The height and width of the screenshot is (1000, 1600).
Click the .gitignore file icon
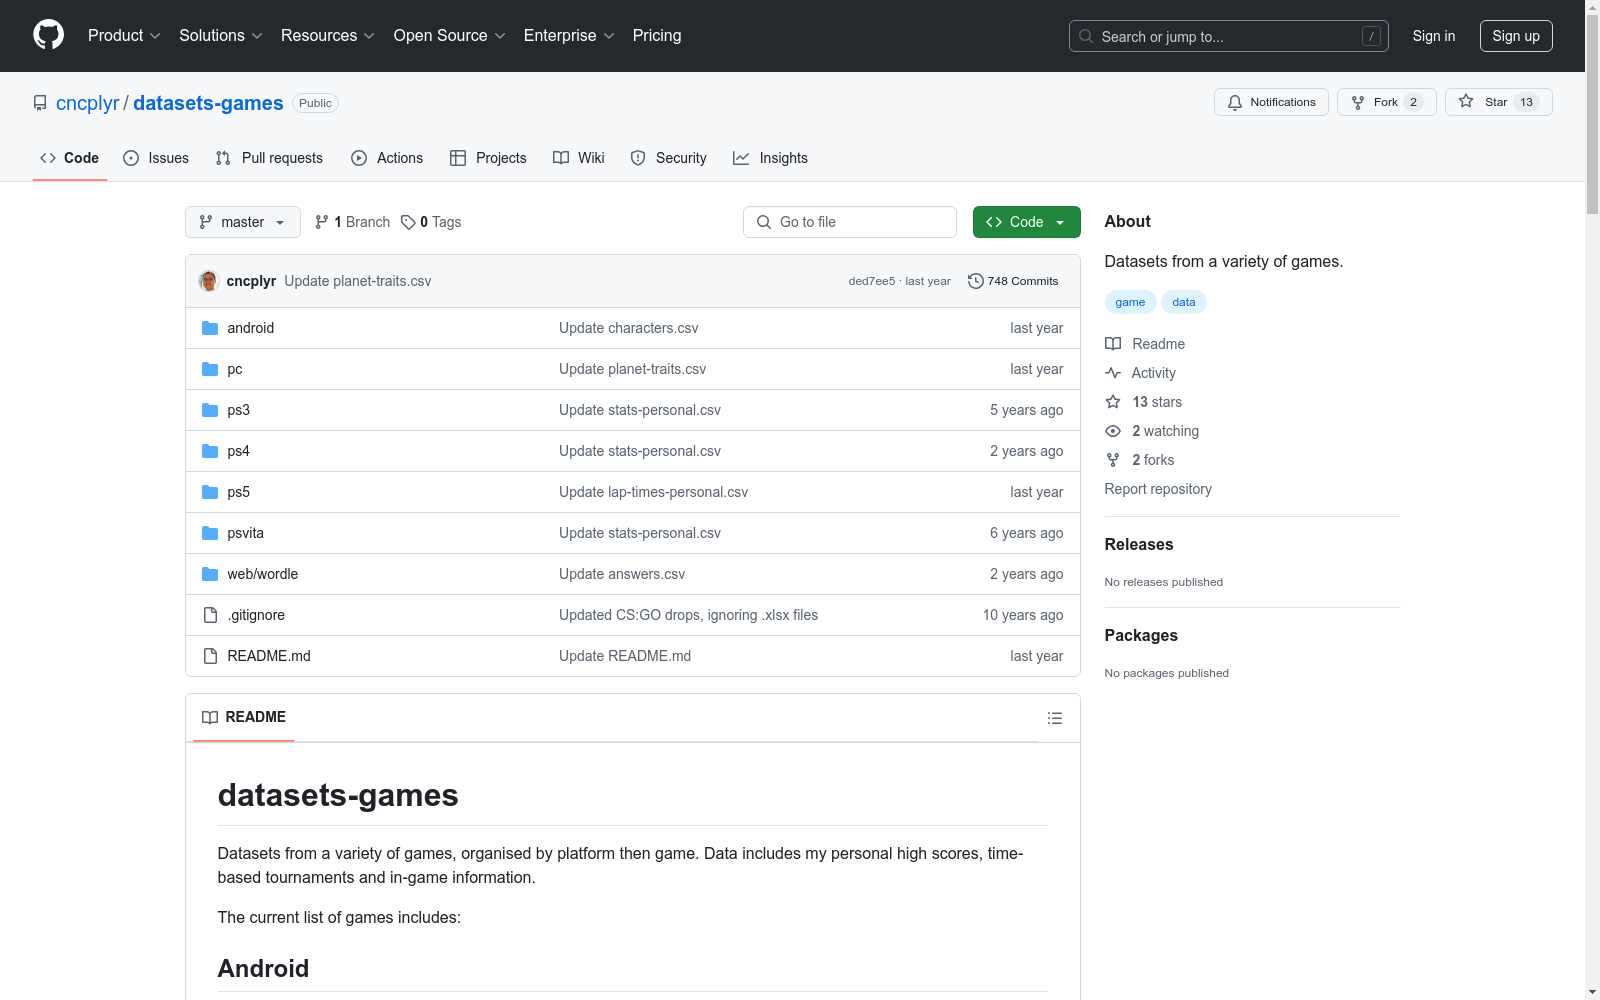210,615
